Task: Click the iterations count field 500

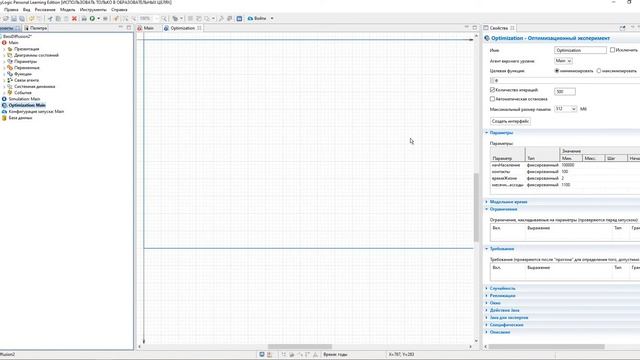Action: coord(565,91)
